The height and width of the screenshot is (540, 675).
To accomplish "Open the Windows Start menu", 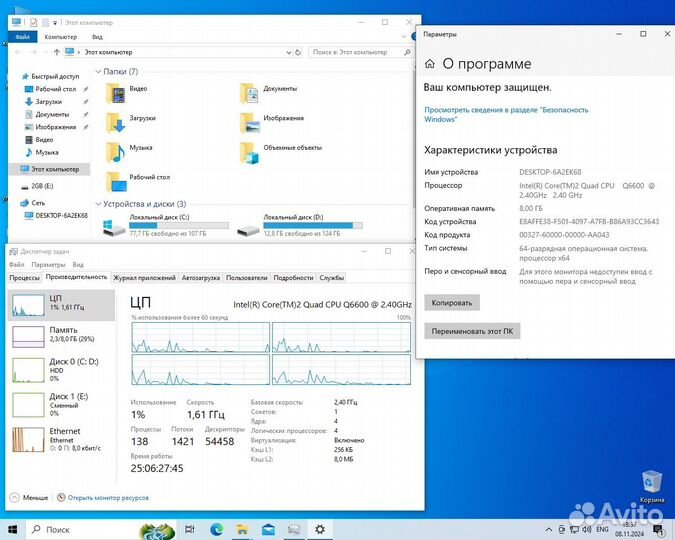I will tap(13, 528).
